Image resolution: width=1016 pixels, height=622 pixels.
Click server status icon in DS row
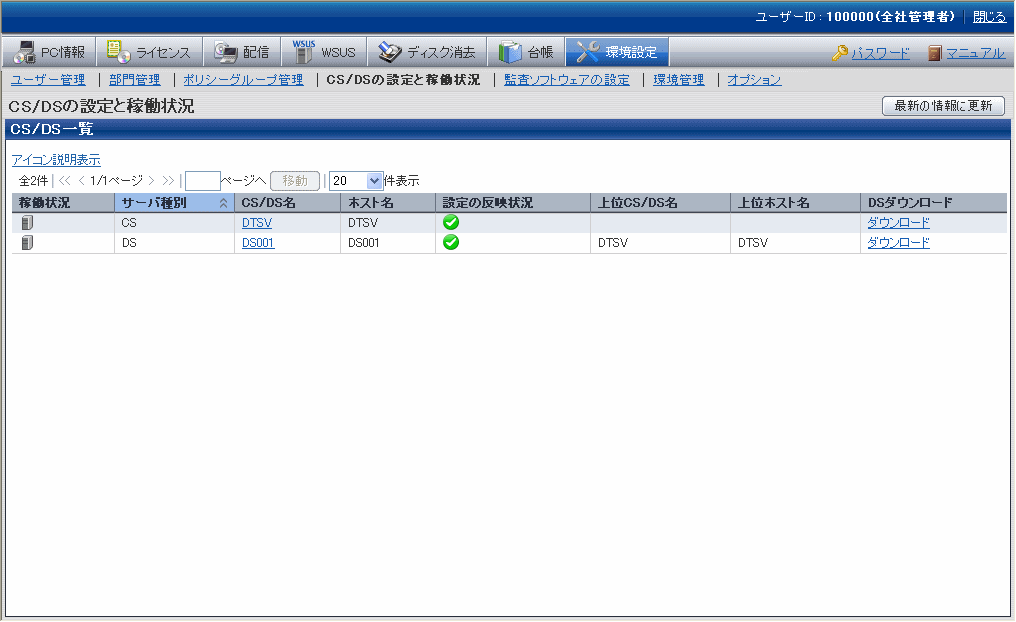(27, 243)
